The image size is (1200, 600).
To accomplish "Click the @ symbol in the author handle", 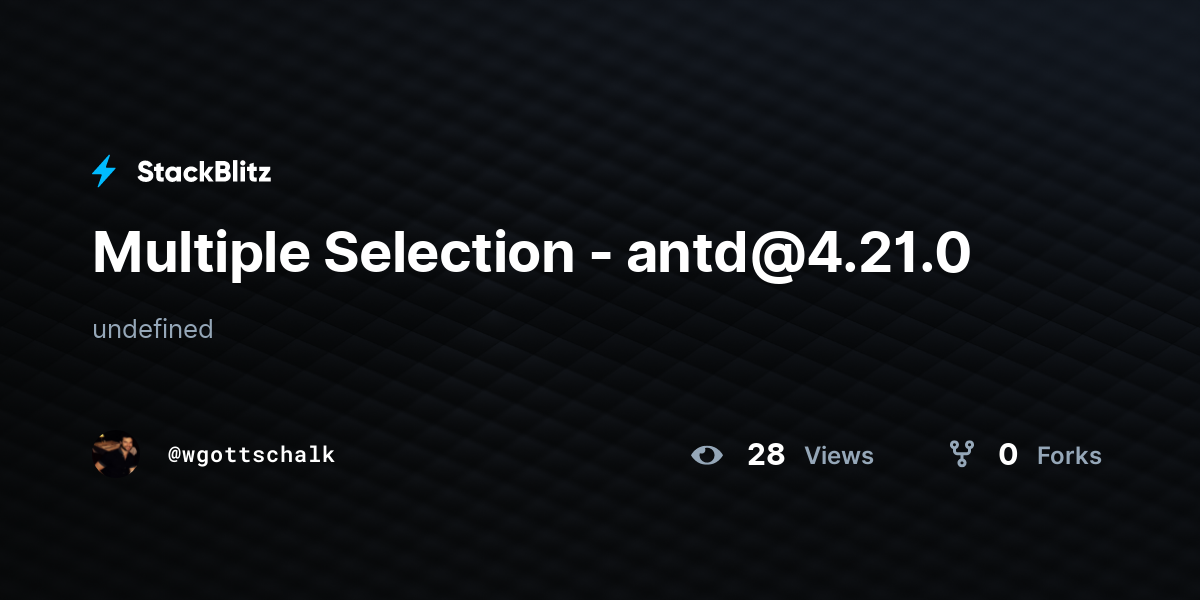I will click(x=174, y=456).
